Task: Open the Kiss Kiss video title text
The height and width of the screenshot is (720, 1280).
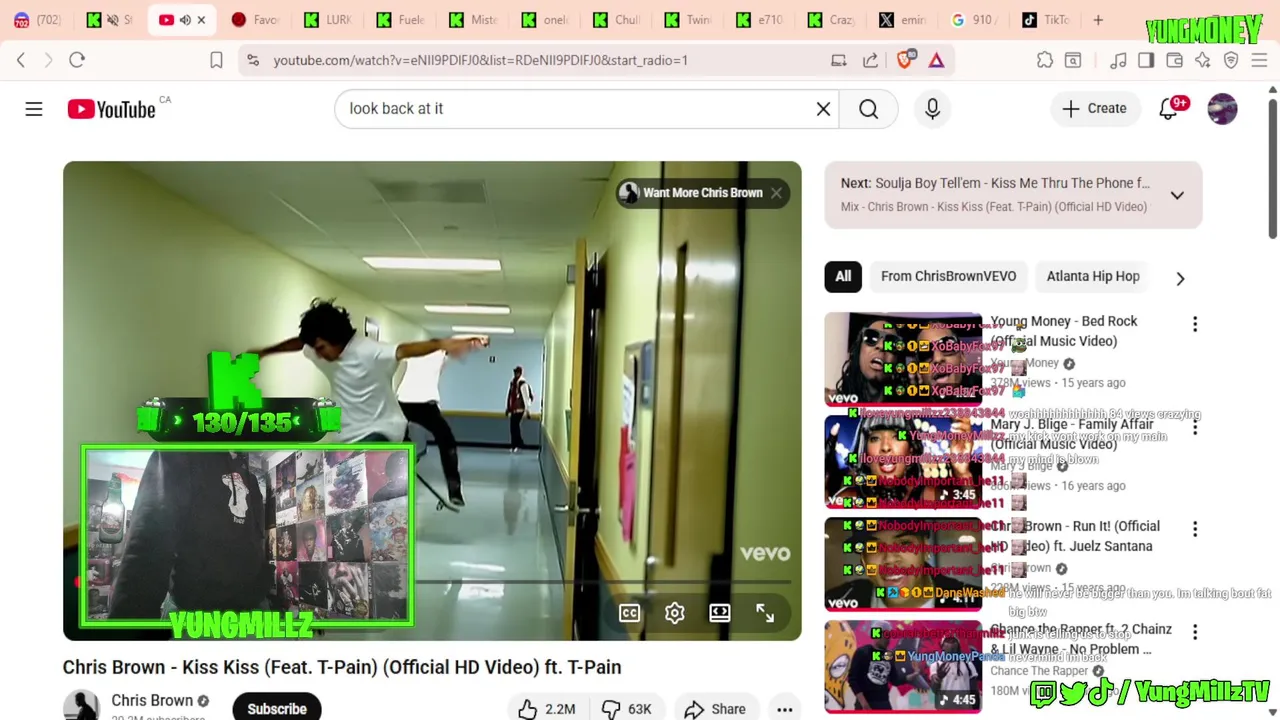Action: 342,667
